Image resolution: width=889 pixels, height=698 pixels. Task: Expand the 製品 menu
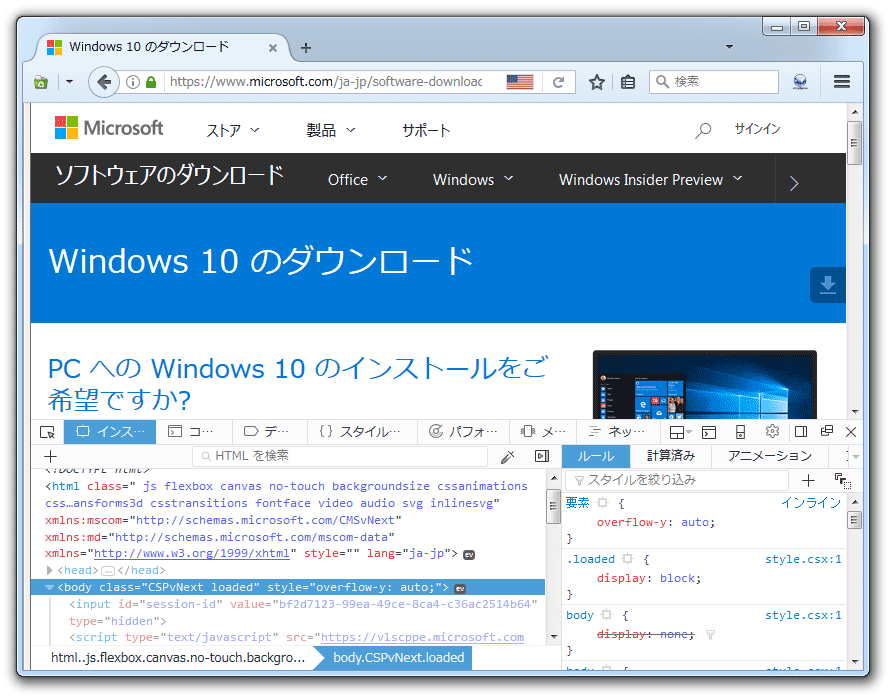coord(331,130)
